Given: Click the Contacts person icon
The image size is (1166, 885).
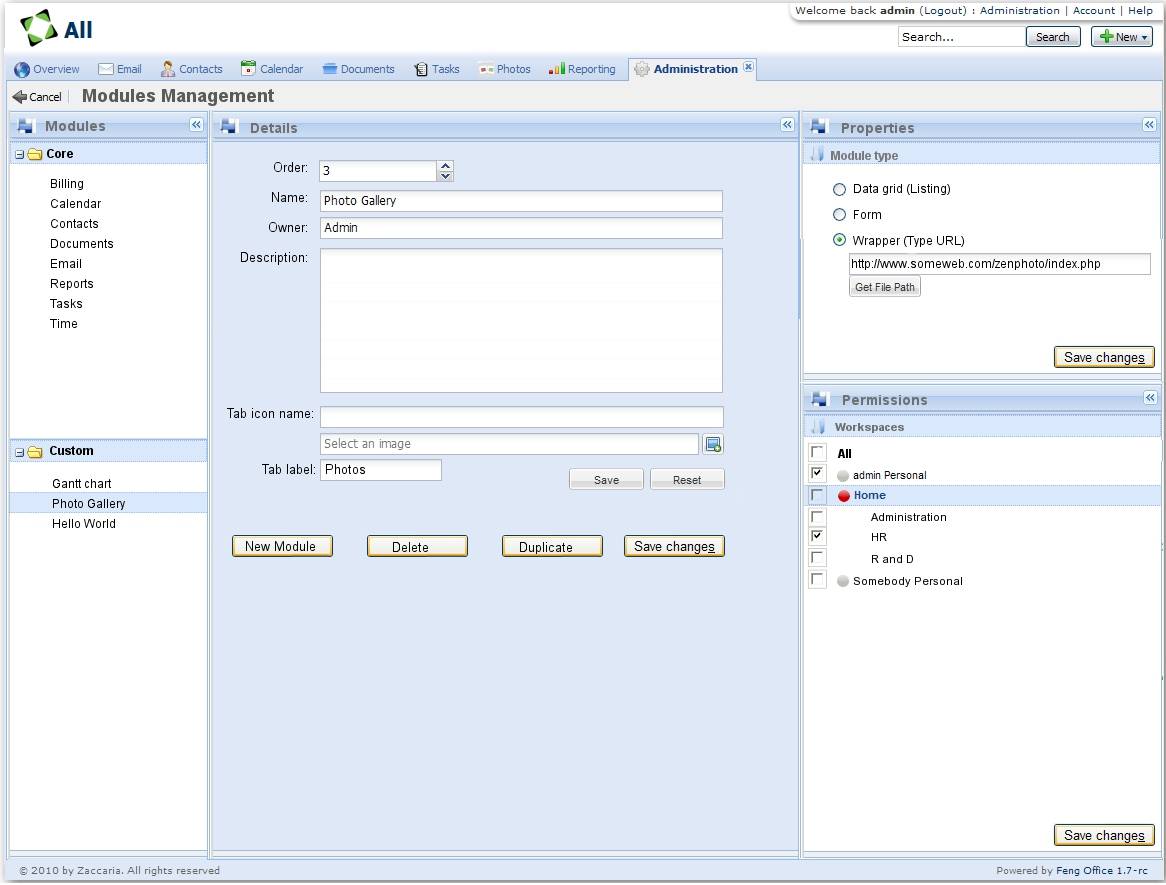Looking at the screenshot, I should click(168, 69).
